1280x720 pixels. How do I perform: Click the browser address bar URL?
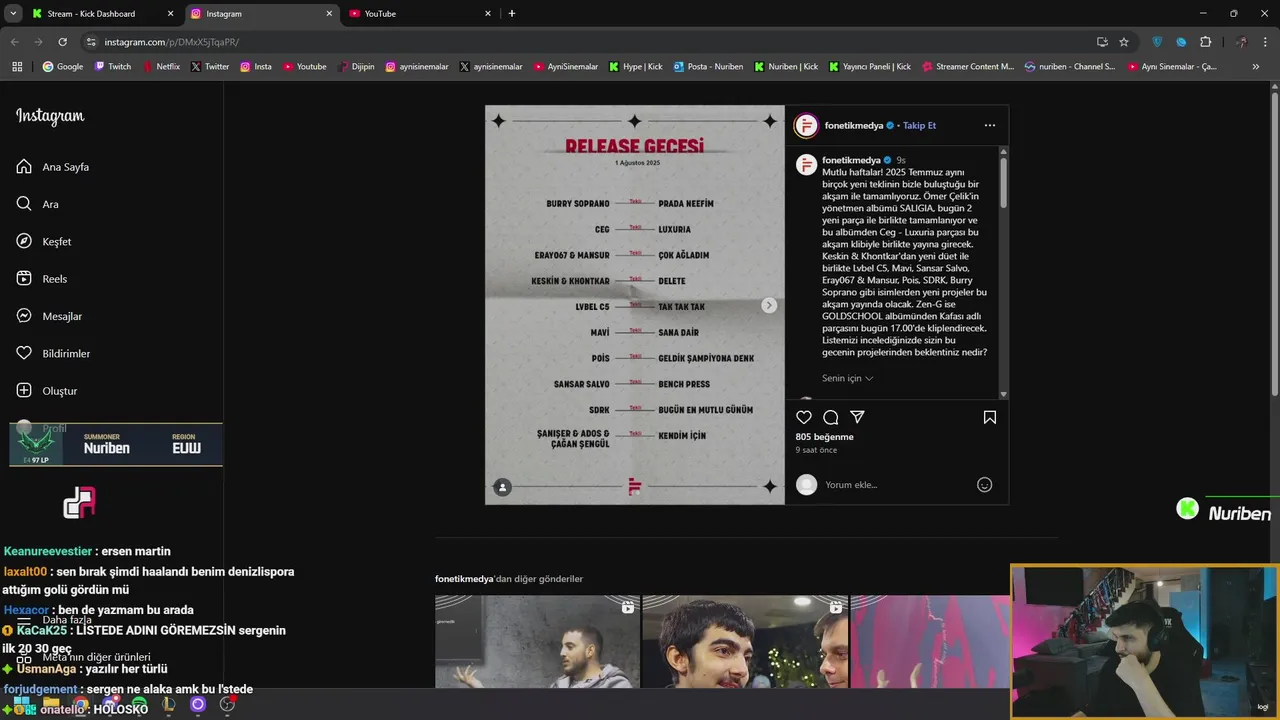coord(172,42)
